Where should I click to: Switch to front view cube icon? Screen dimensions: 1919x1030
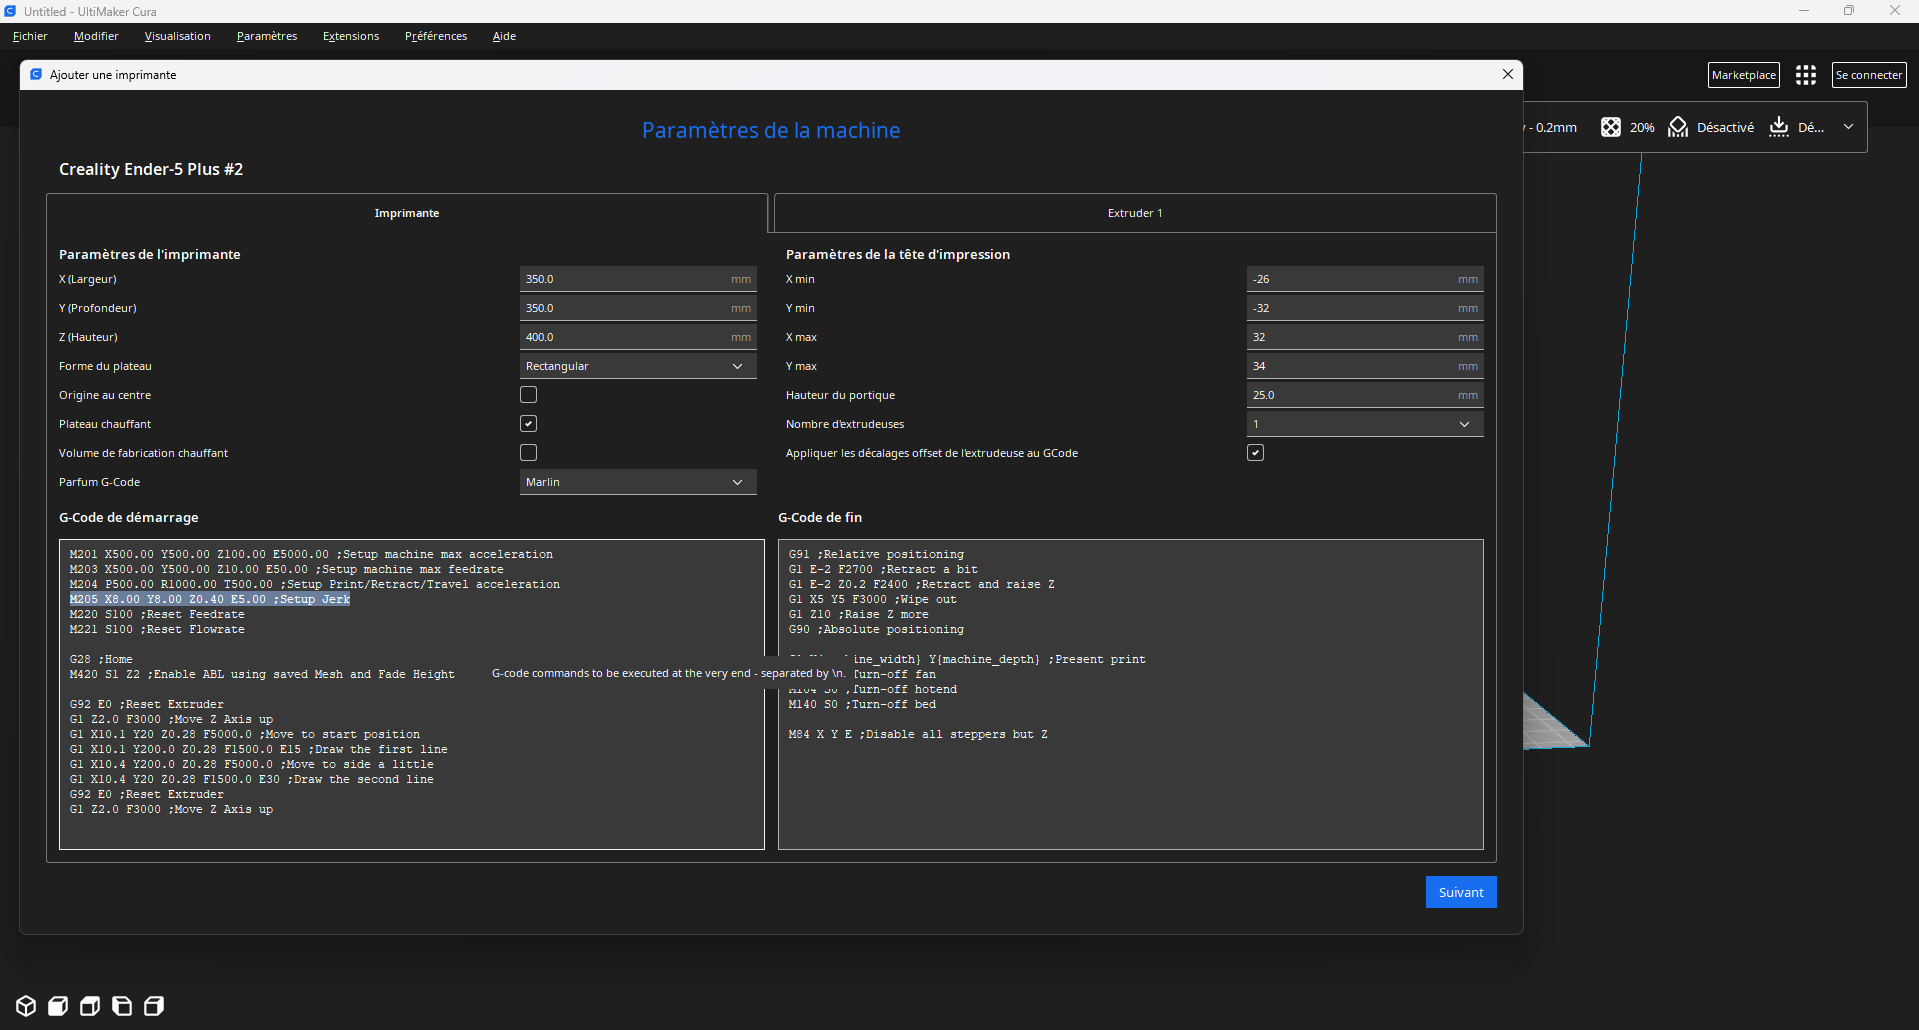[x=58, y=1006]
